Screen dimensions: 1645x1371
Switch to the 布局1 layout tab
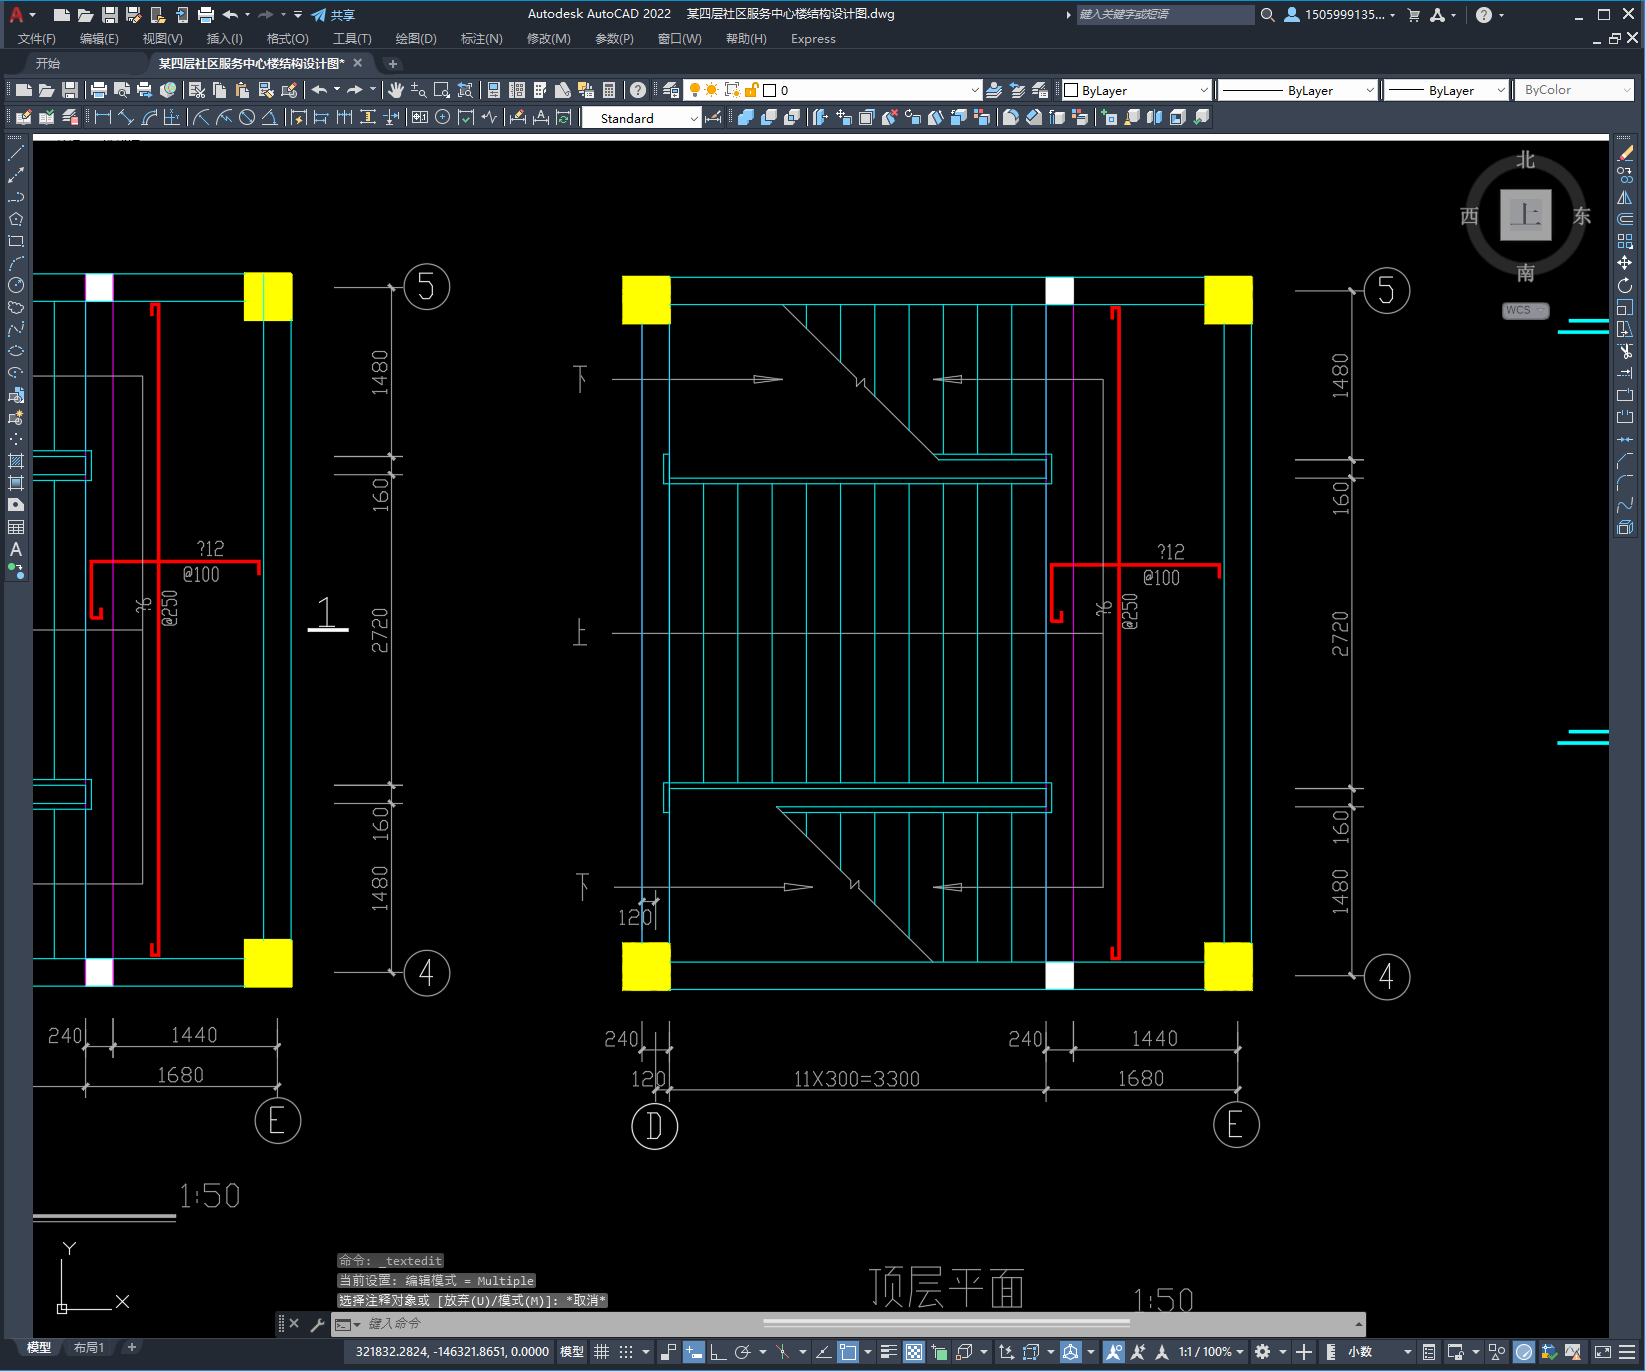(x=89, y=1347)
